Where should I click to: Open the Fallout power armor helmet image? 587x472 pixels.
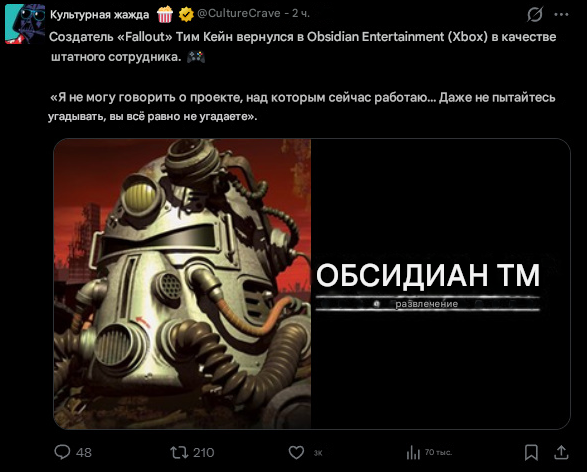(x=182, y=284)
